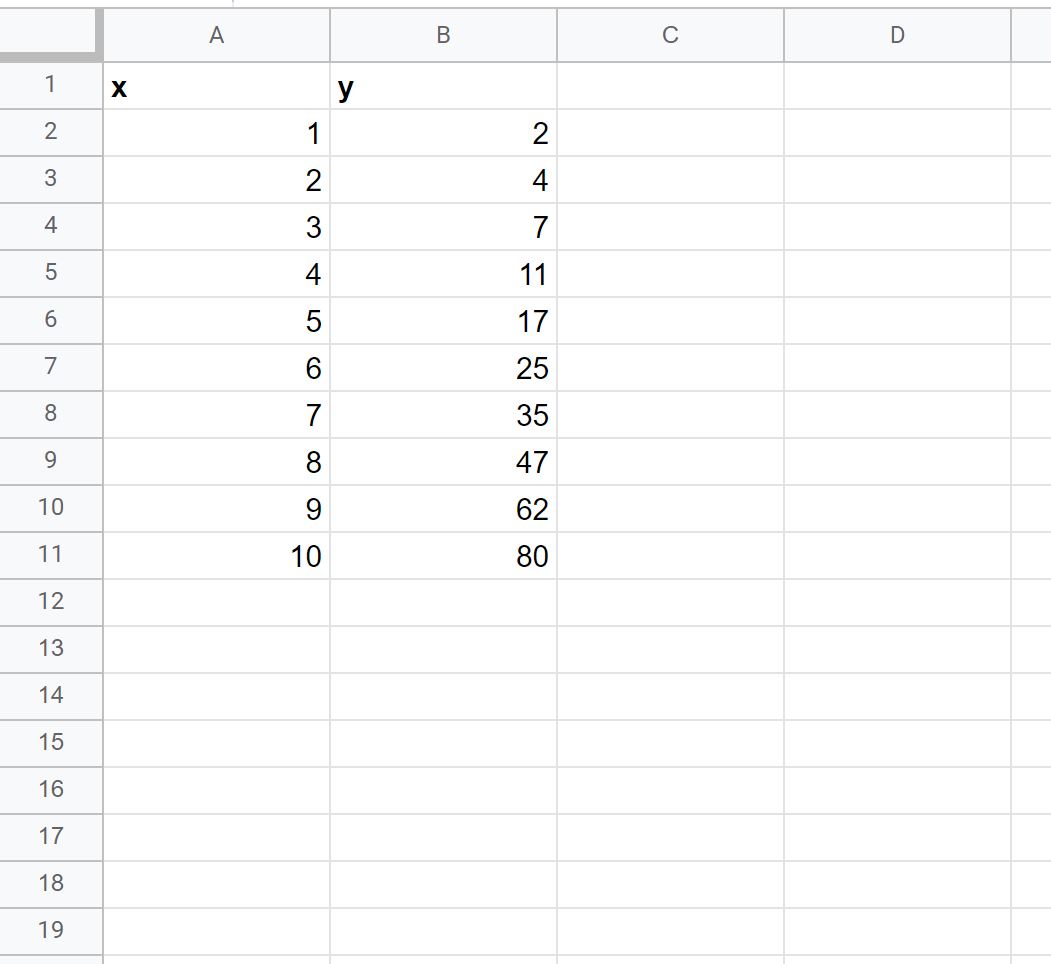Select column D header
1051x964 pixels.
896,35
